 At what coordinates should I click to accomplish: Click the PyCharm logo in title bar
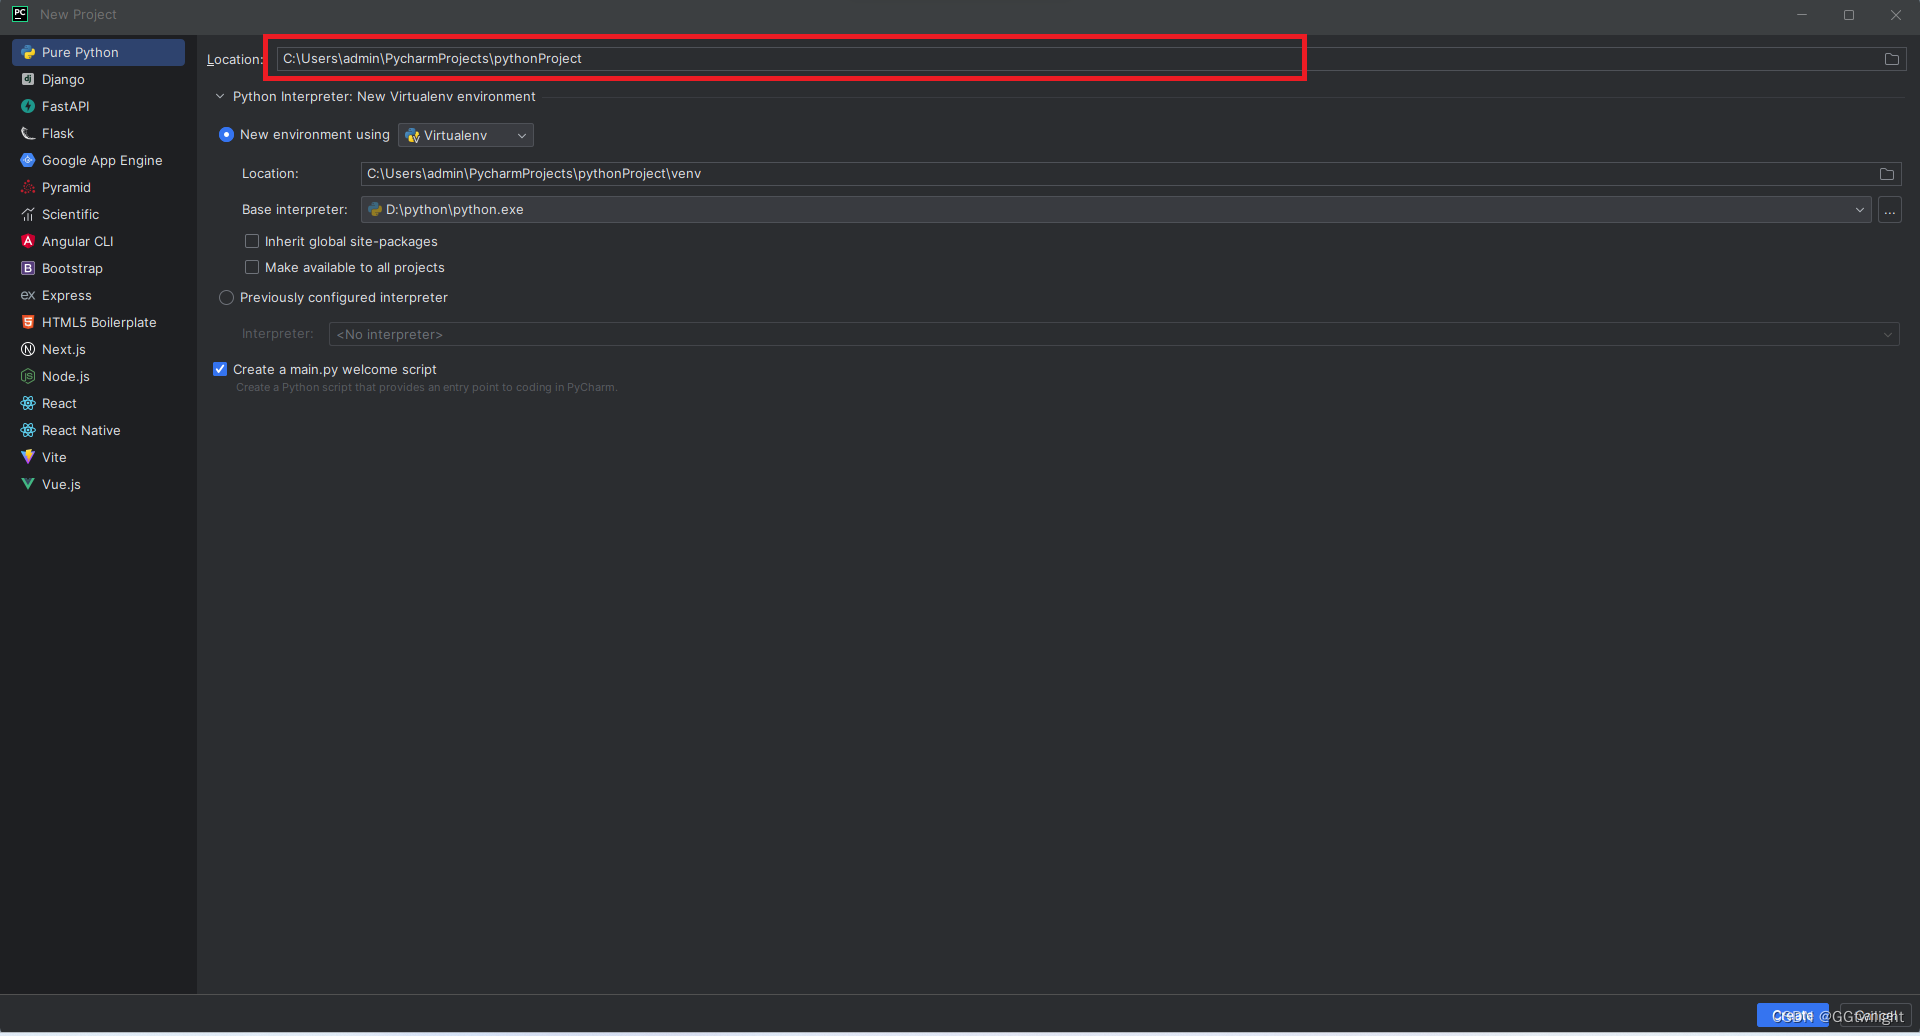(x=20, y=14)
